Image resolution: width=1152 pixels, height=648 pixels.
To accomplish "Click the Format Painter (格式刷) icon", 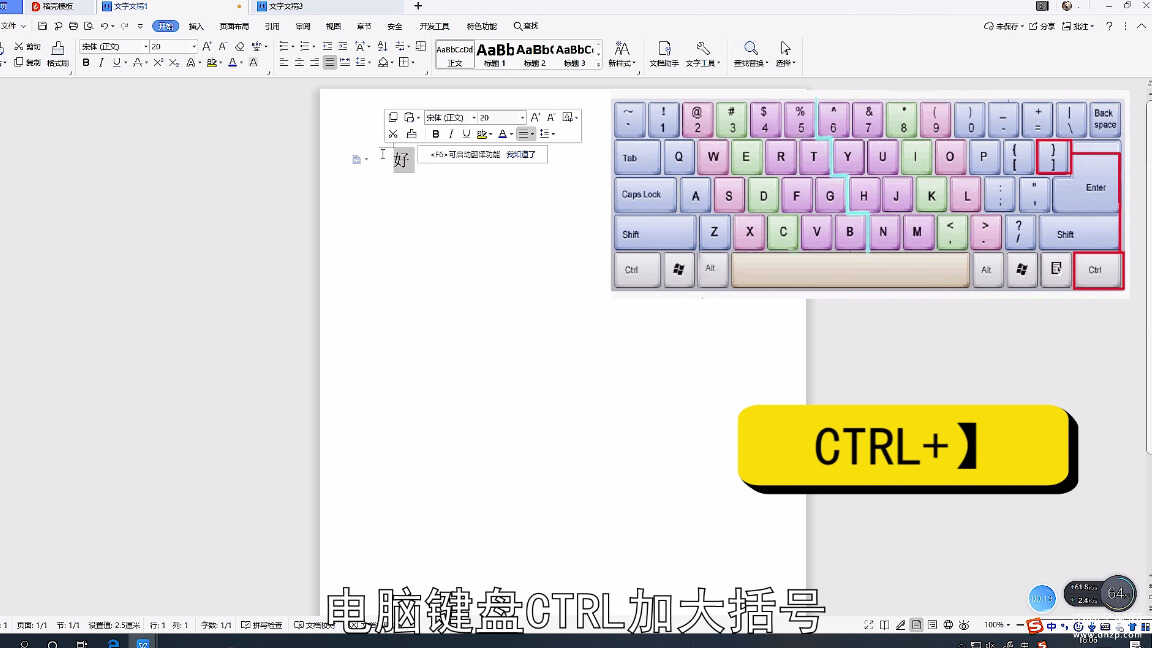I will pyautogui.click(x=58, y=50).
